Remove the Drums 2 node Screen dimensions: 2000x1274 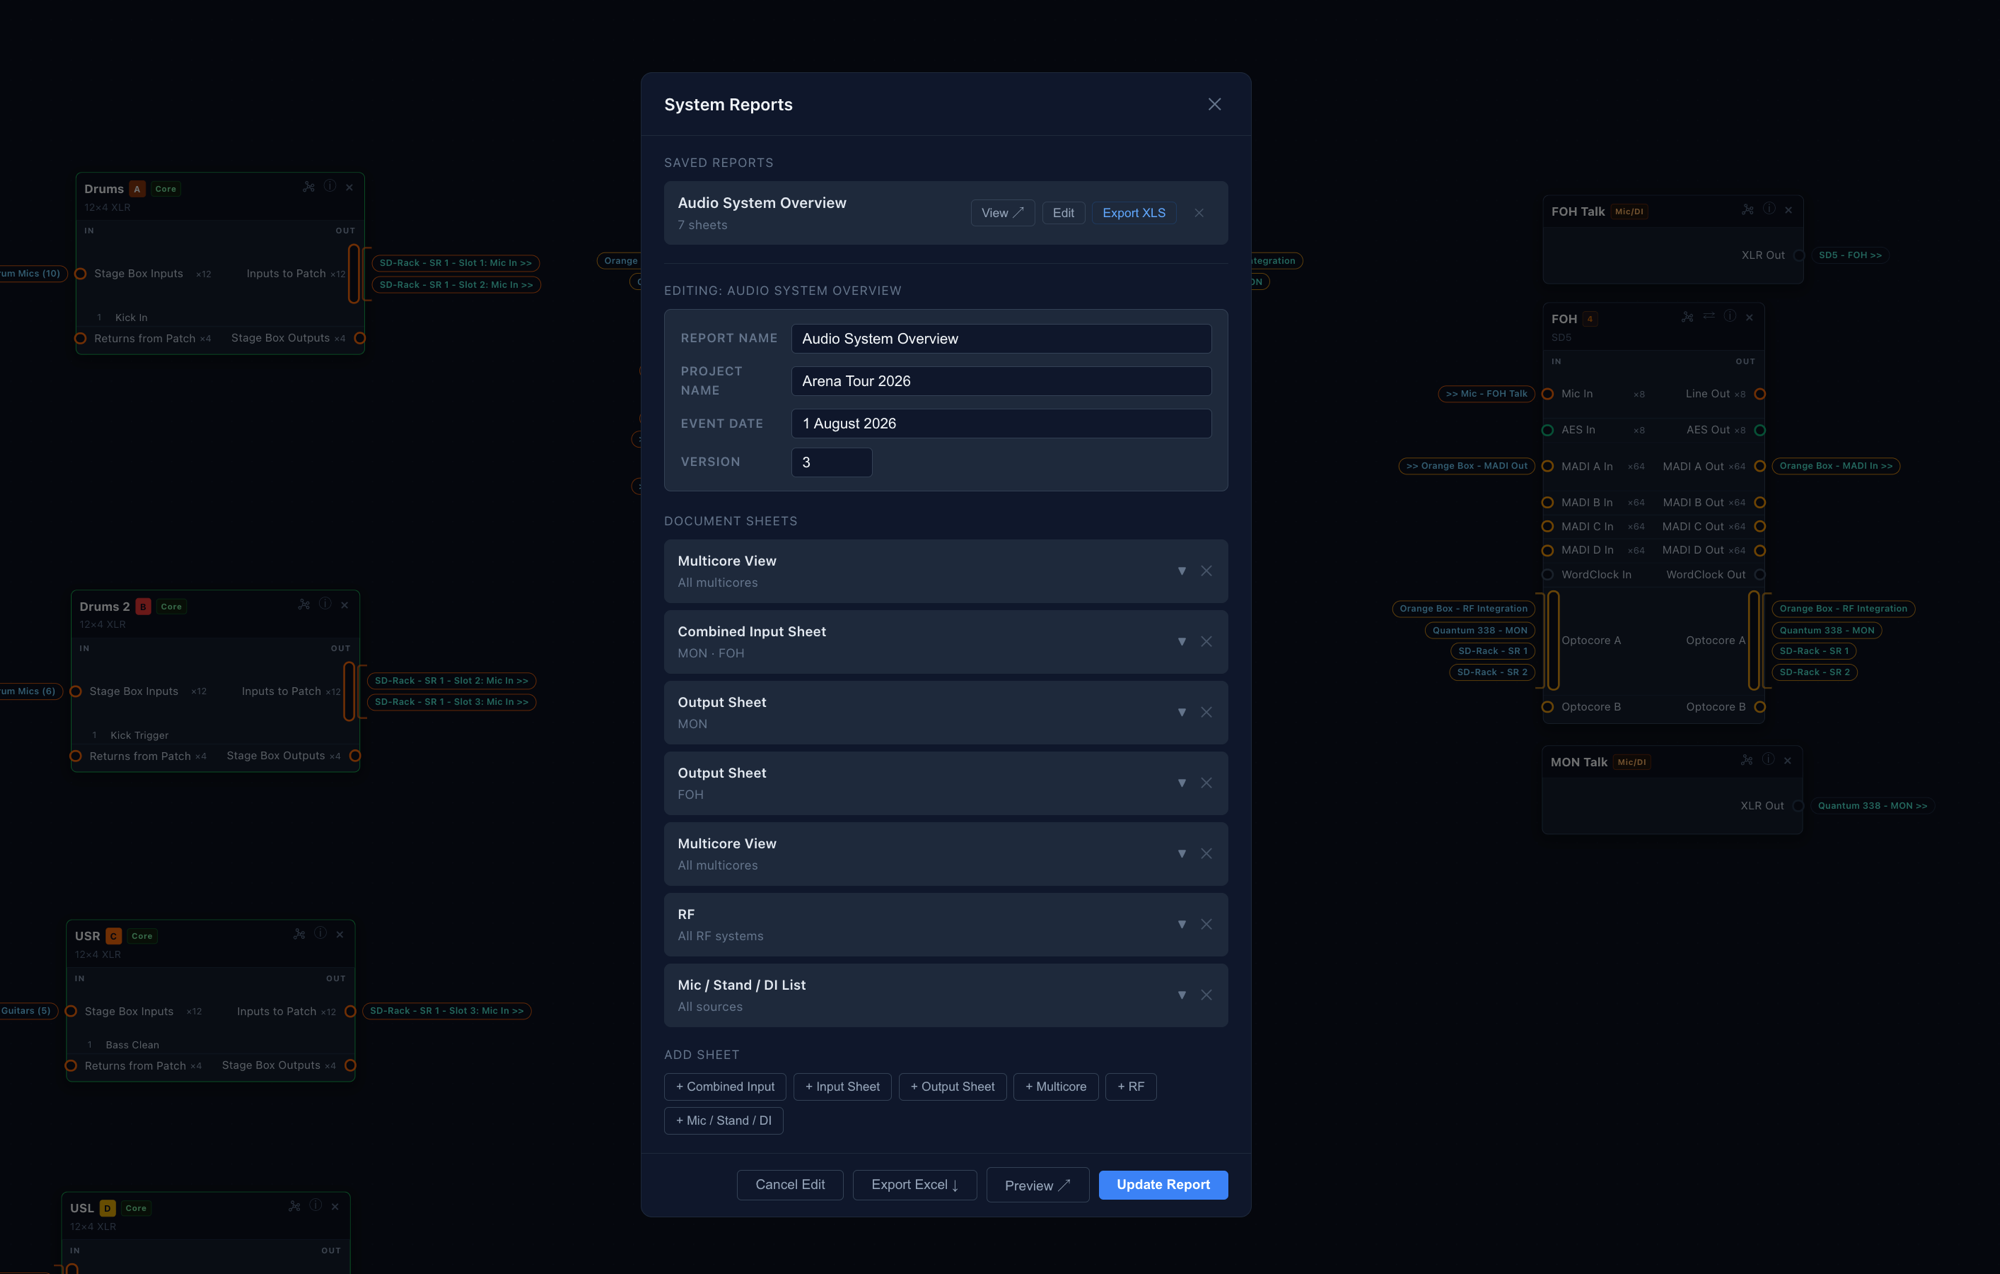(x=345, y=605)
